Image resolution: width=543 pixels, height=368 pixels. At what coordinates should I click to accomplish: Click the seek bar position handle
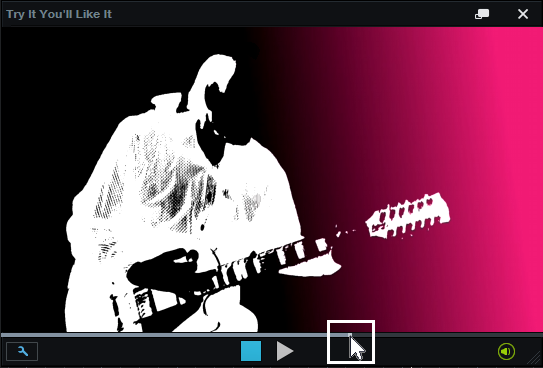[x=350, y=335]
